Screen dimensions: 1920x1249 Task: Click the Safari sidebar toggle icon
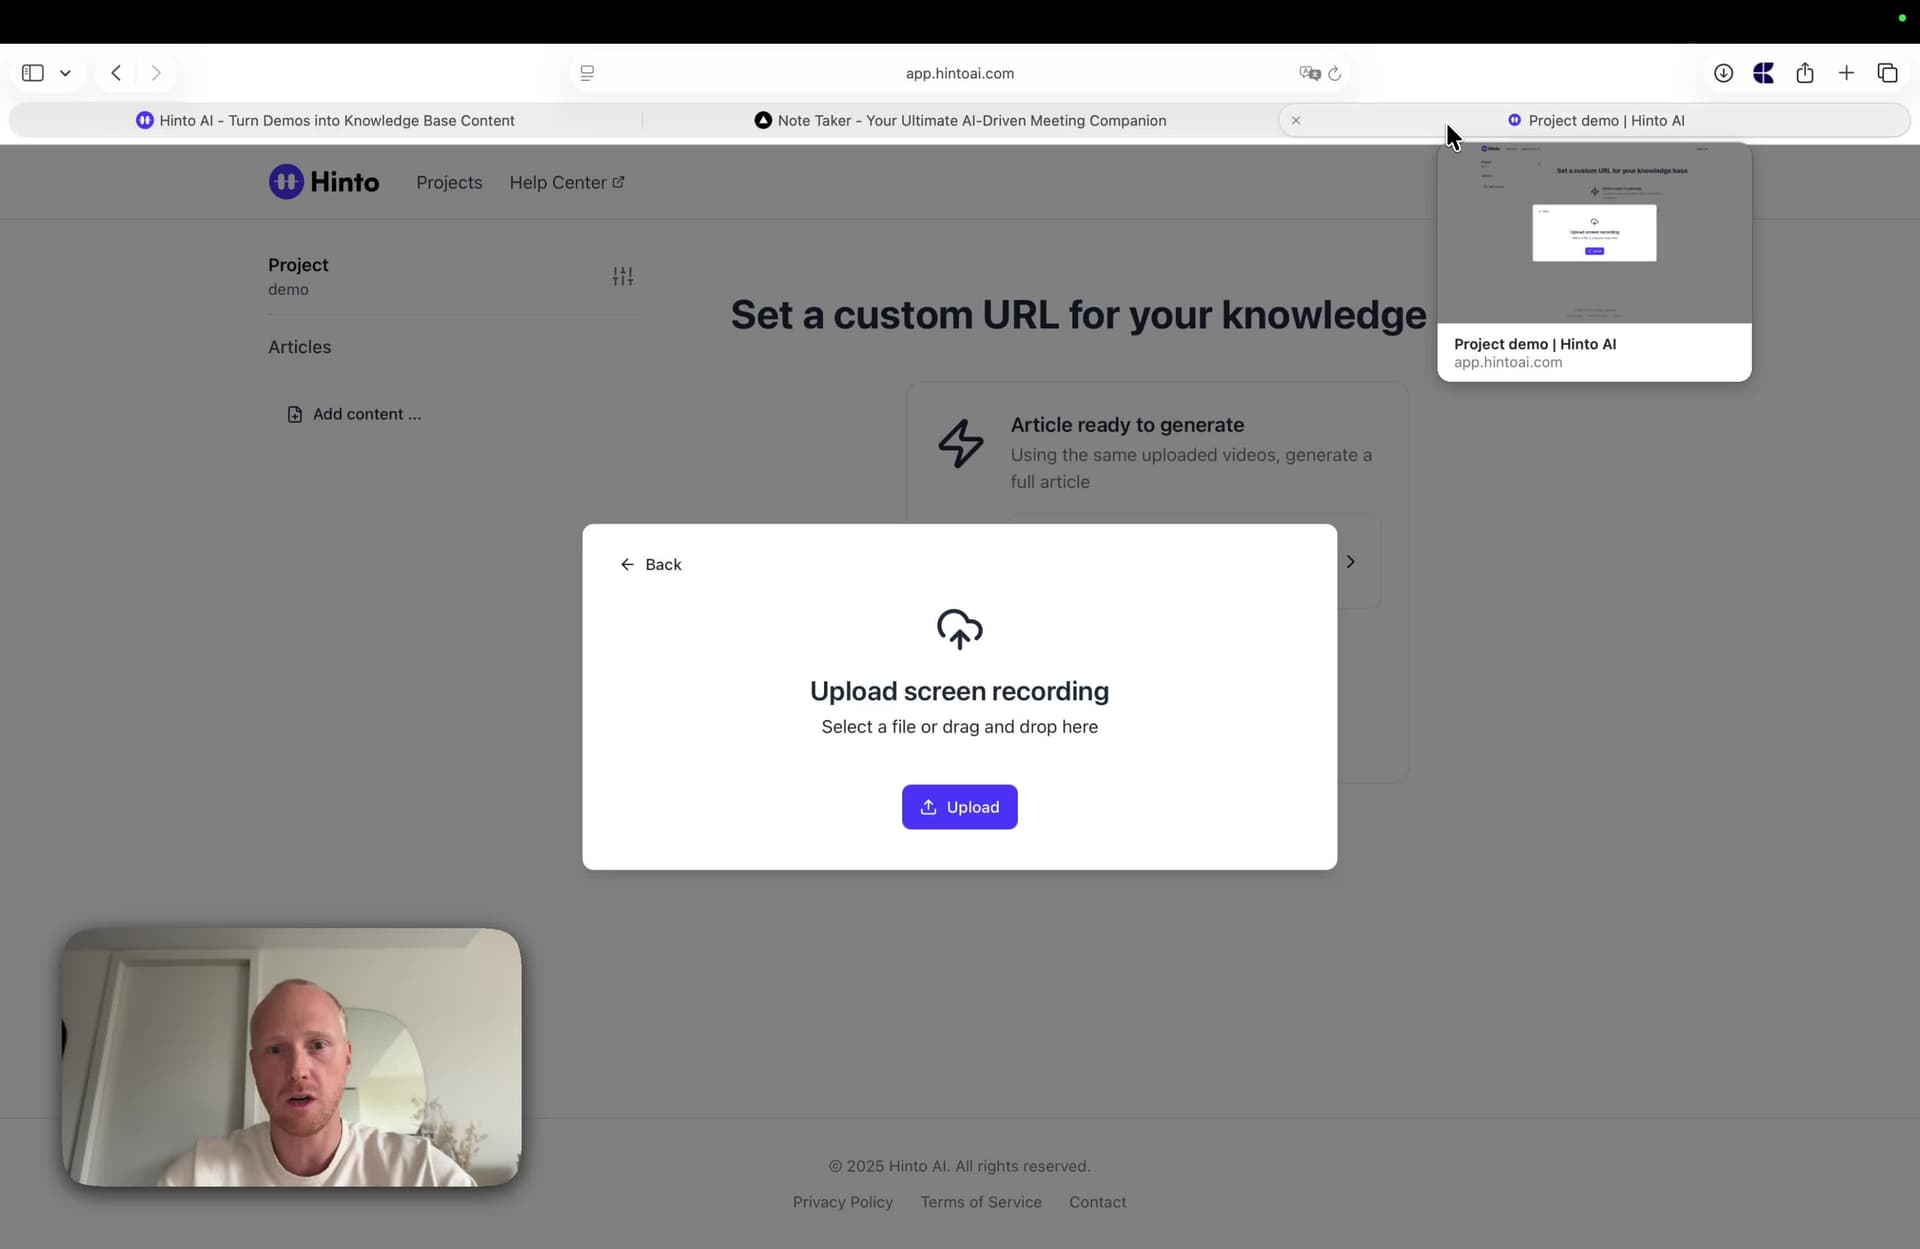(33, 73)
